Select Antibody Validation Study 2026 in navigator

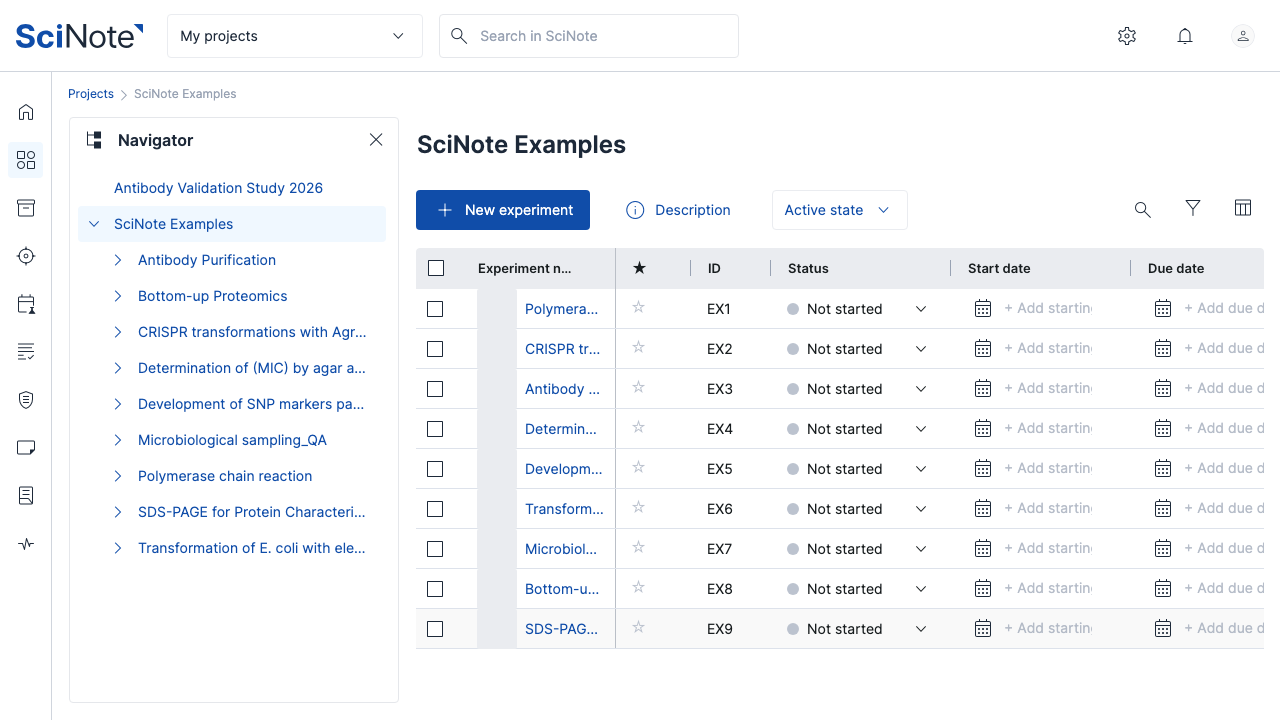[218, 188]
